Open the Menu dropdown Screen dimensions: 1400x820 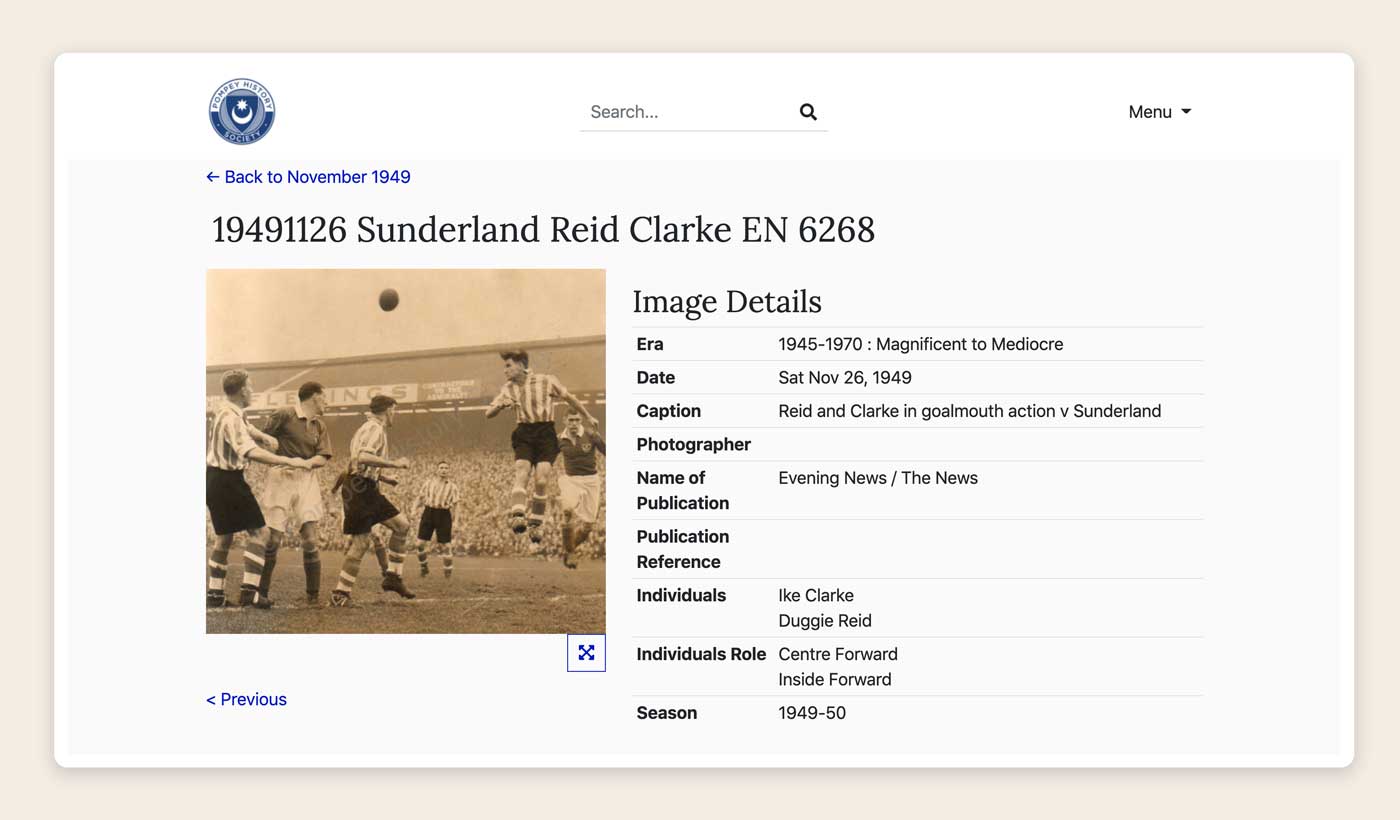(1159, 112)
